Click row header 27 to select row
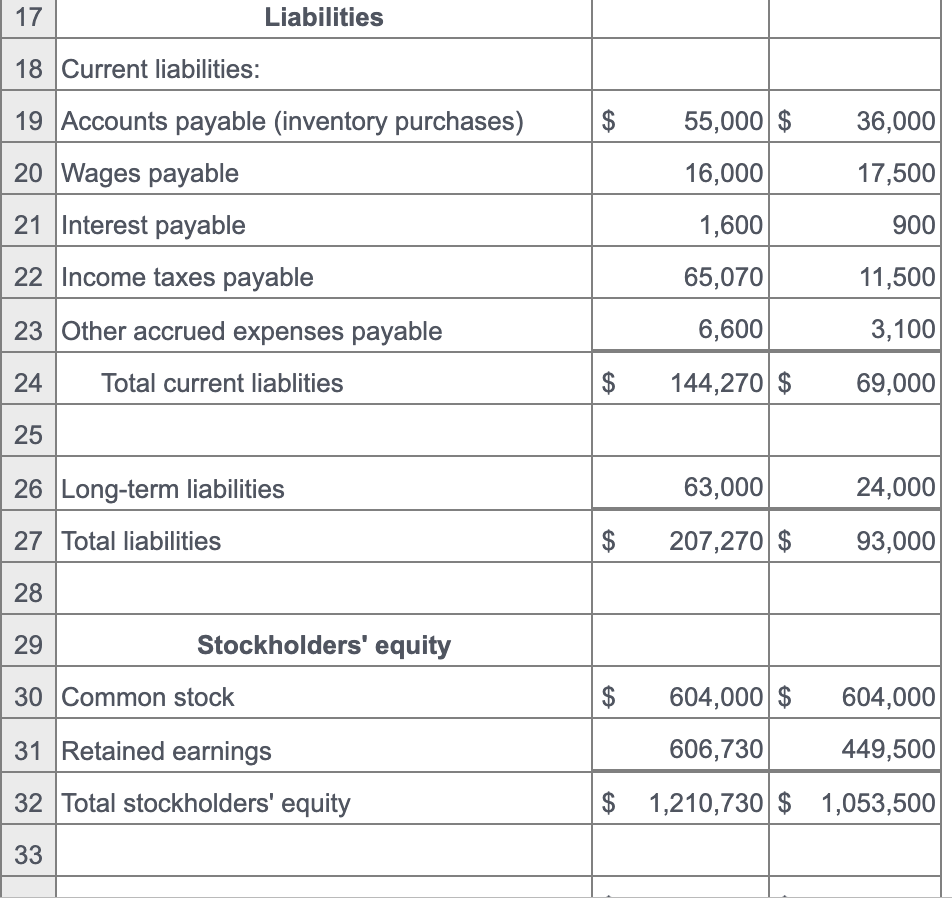Screen dimensions: 952x898 [28, 541]
